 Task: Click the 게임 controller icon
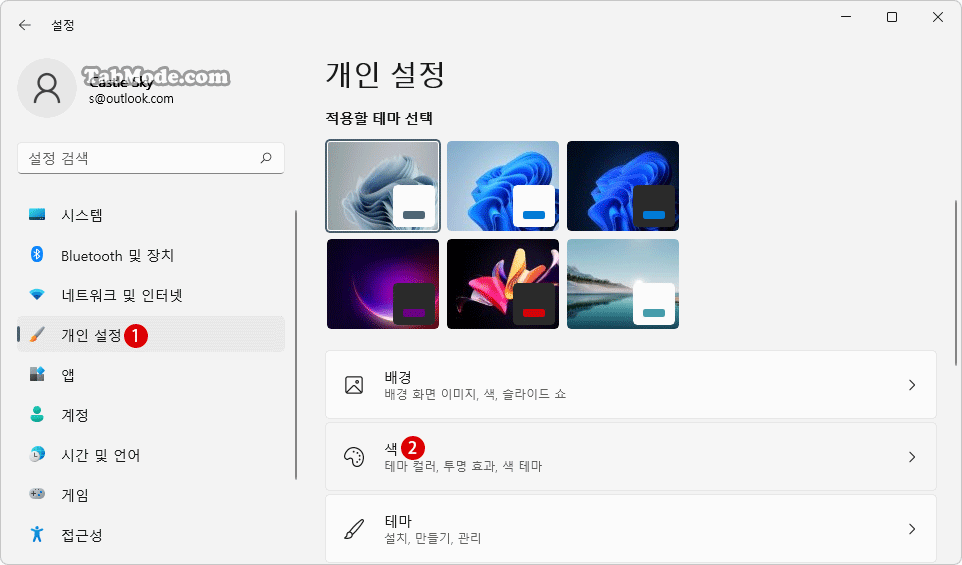click(x=37, y=494)
